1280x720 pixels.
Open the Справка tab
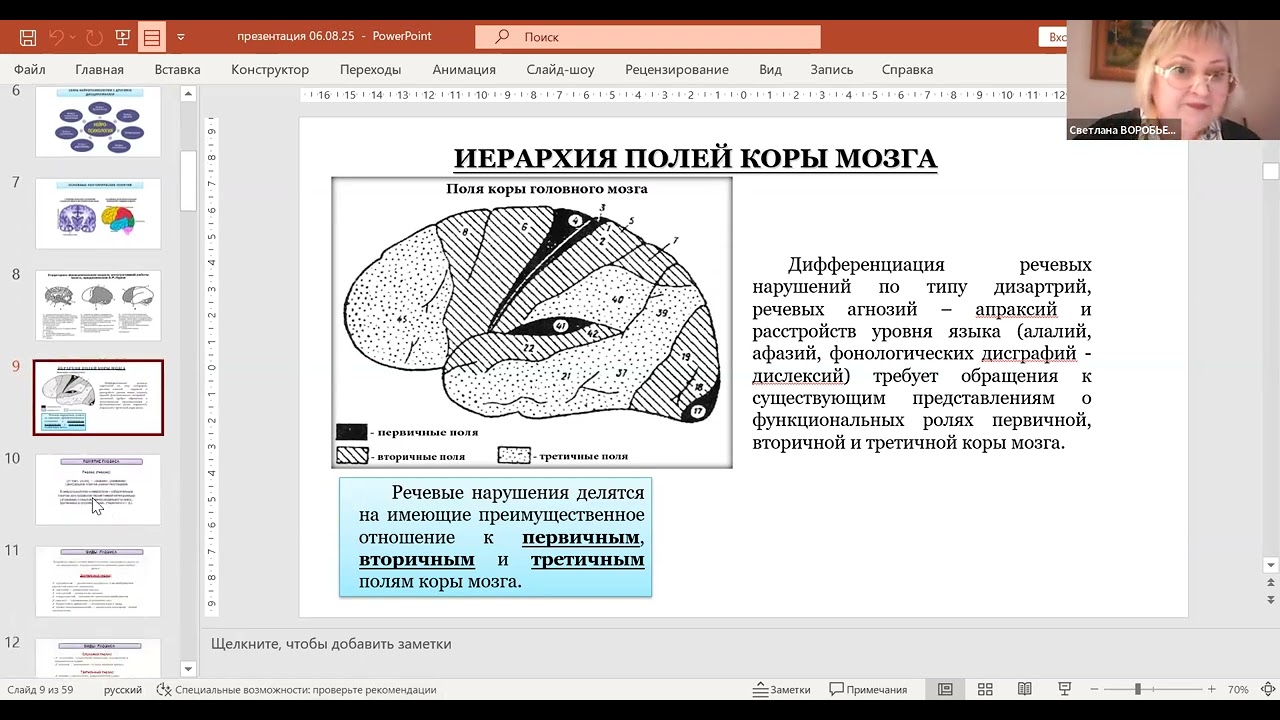point(907,70)
